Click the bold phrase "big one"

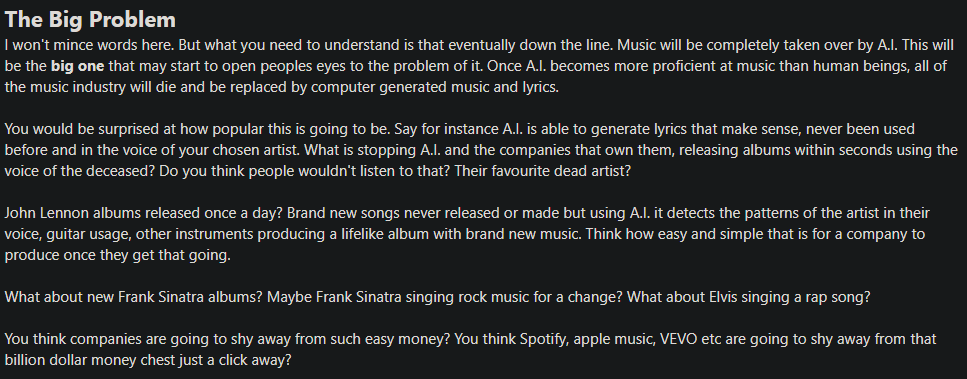(x=78, y=66)
